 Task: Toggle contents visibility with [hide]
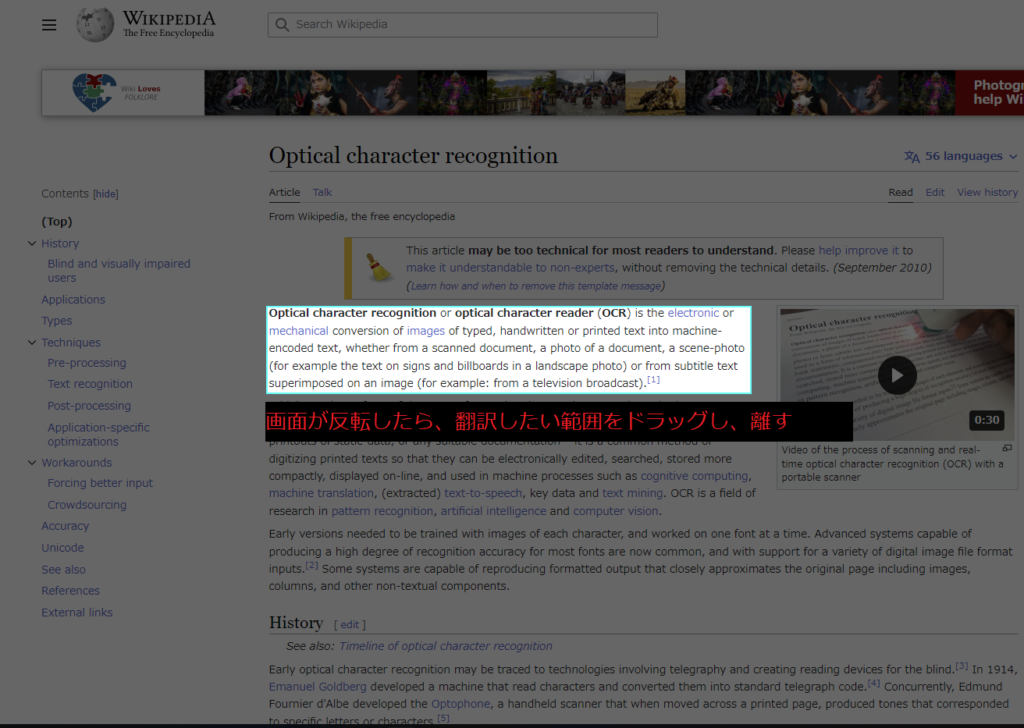[105, 194]
